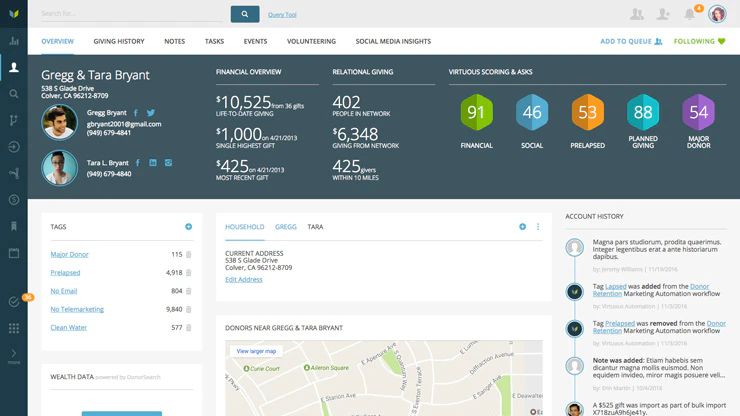The image size is (740, 416).
Task: Open the Household panel three-dot menu
Action: click(x=538, y=227)
